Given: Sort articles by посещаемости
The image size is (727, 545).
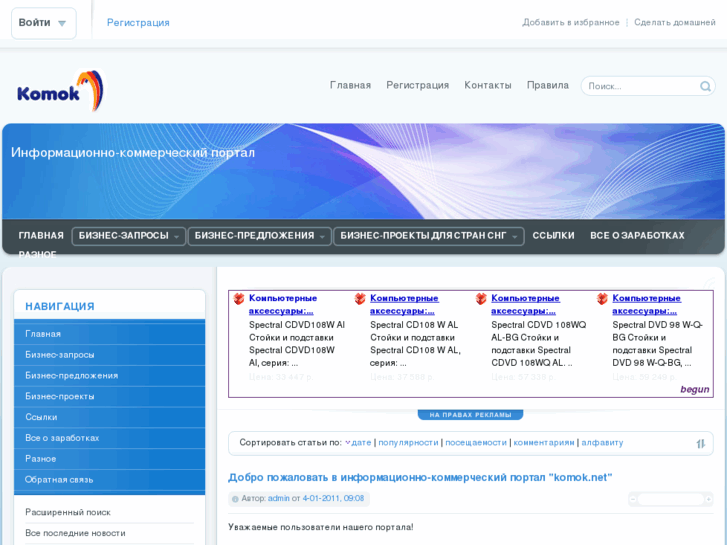Looking at the screenshot, I should [x=476, y=442].
